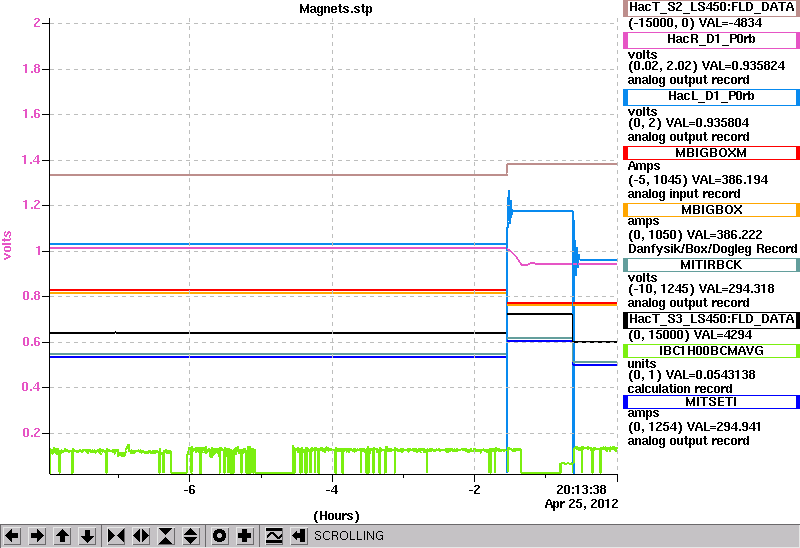Viewport: 800px width, 548px height.
Task: Pan the plot left with the left arrow
Action: pyautogui.click(x=12, y=536)
